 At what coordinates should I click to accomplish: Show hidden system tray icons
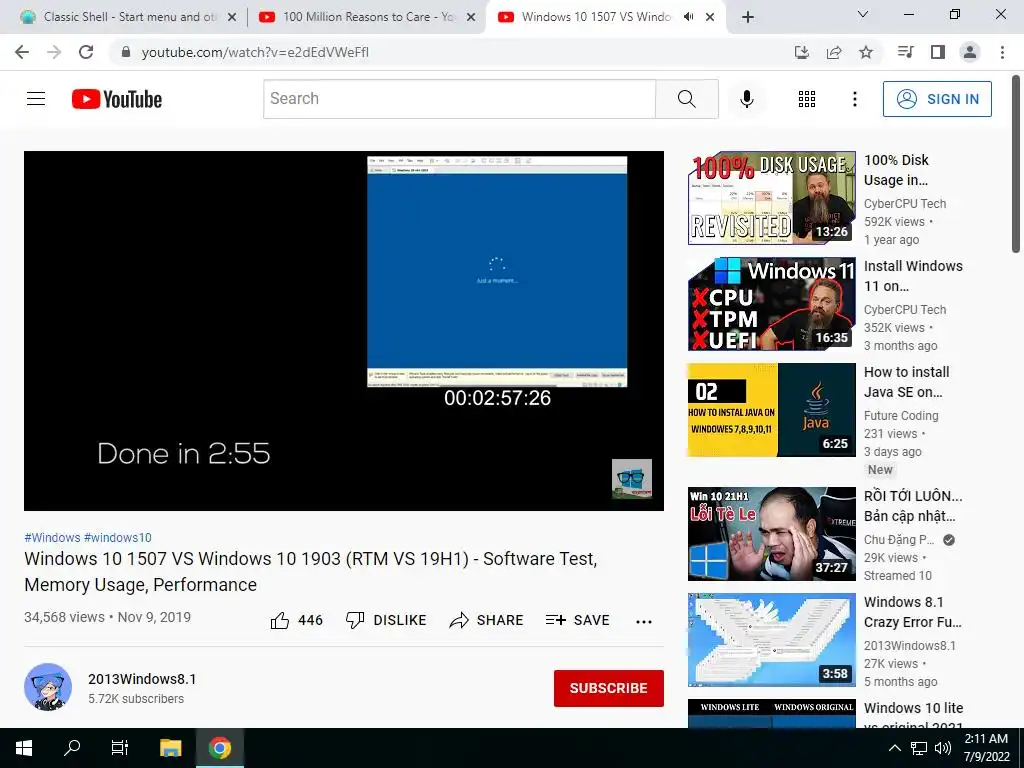pyautogui.click(x=895, y=748)
